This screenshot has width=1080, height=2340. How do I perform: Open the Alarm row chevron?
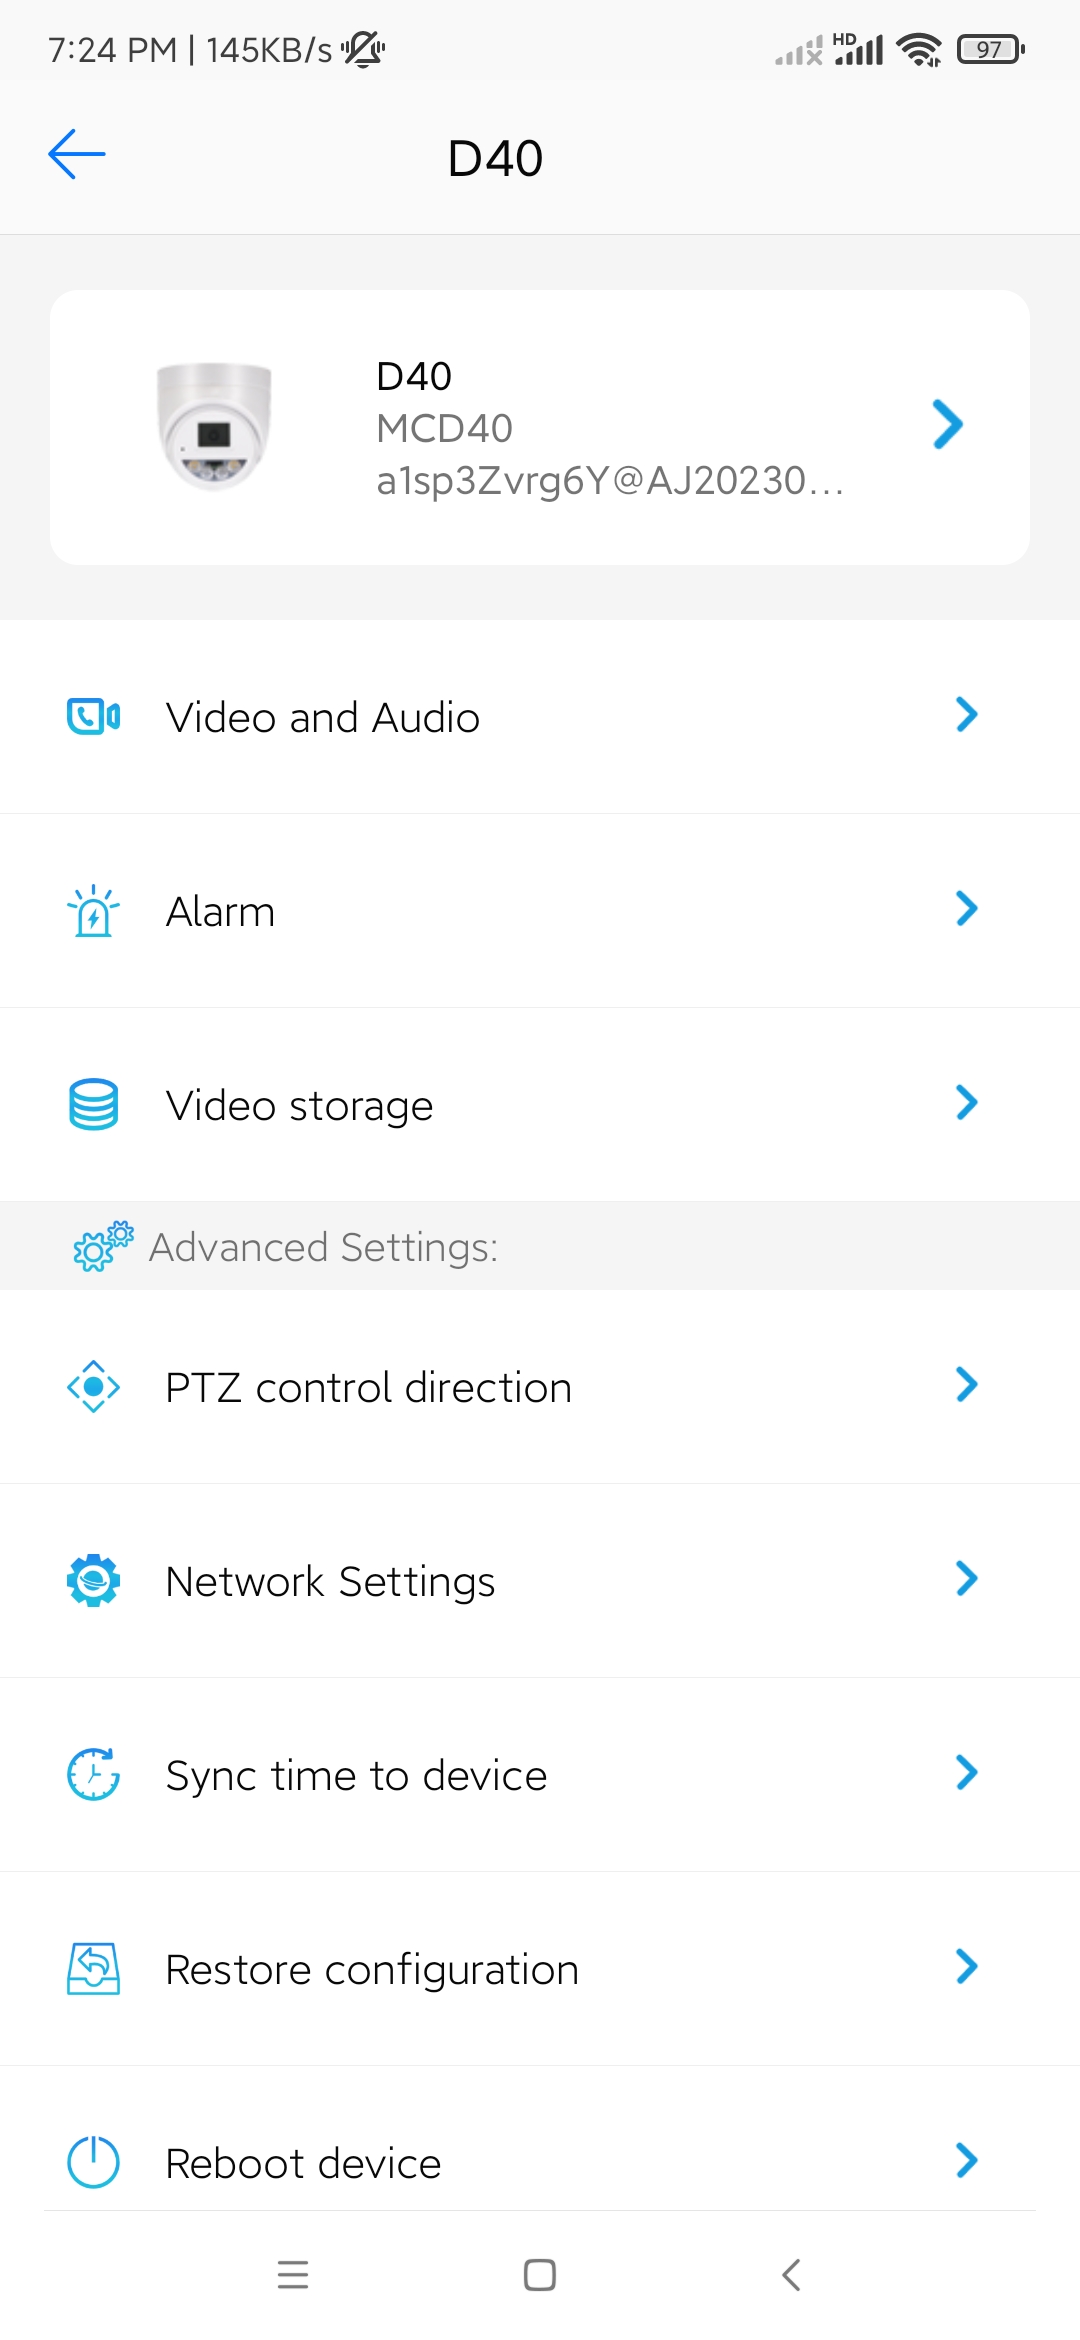tap(966, 908)
